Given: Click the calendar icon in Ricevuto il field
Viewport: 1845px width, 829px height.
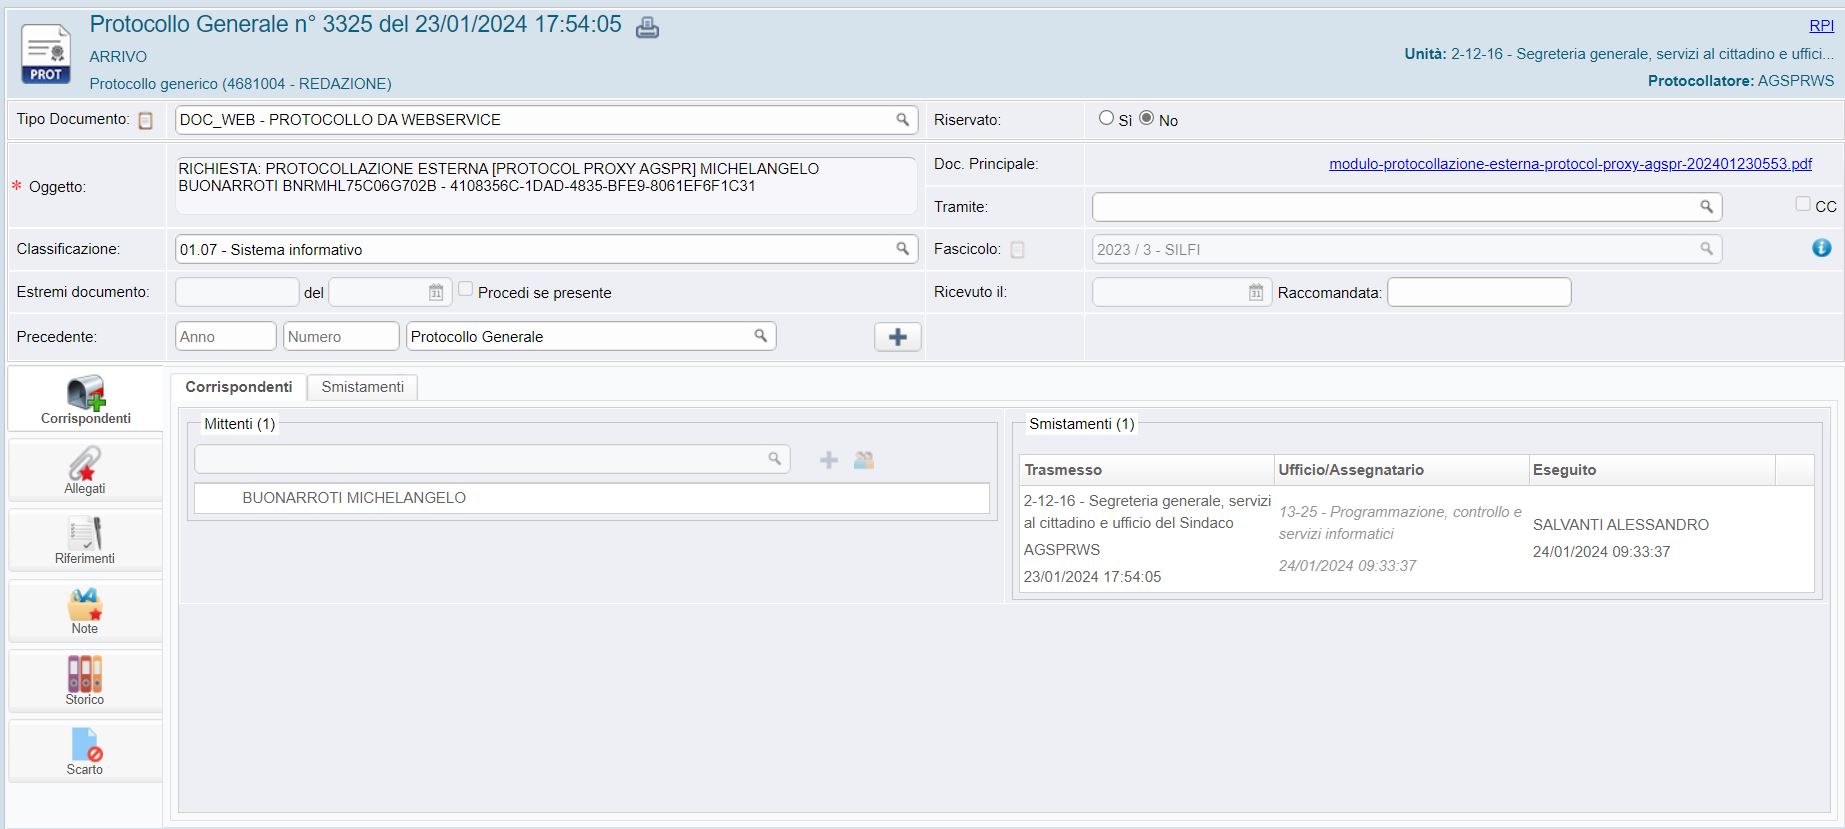Looking at the screenshot, I should click(x=1255, y=292).
